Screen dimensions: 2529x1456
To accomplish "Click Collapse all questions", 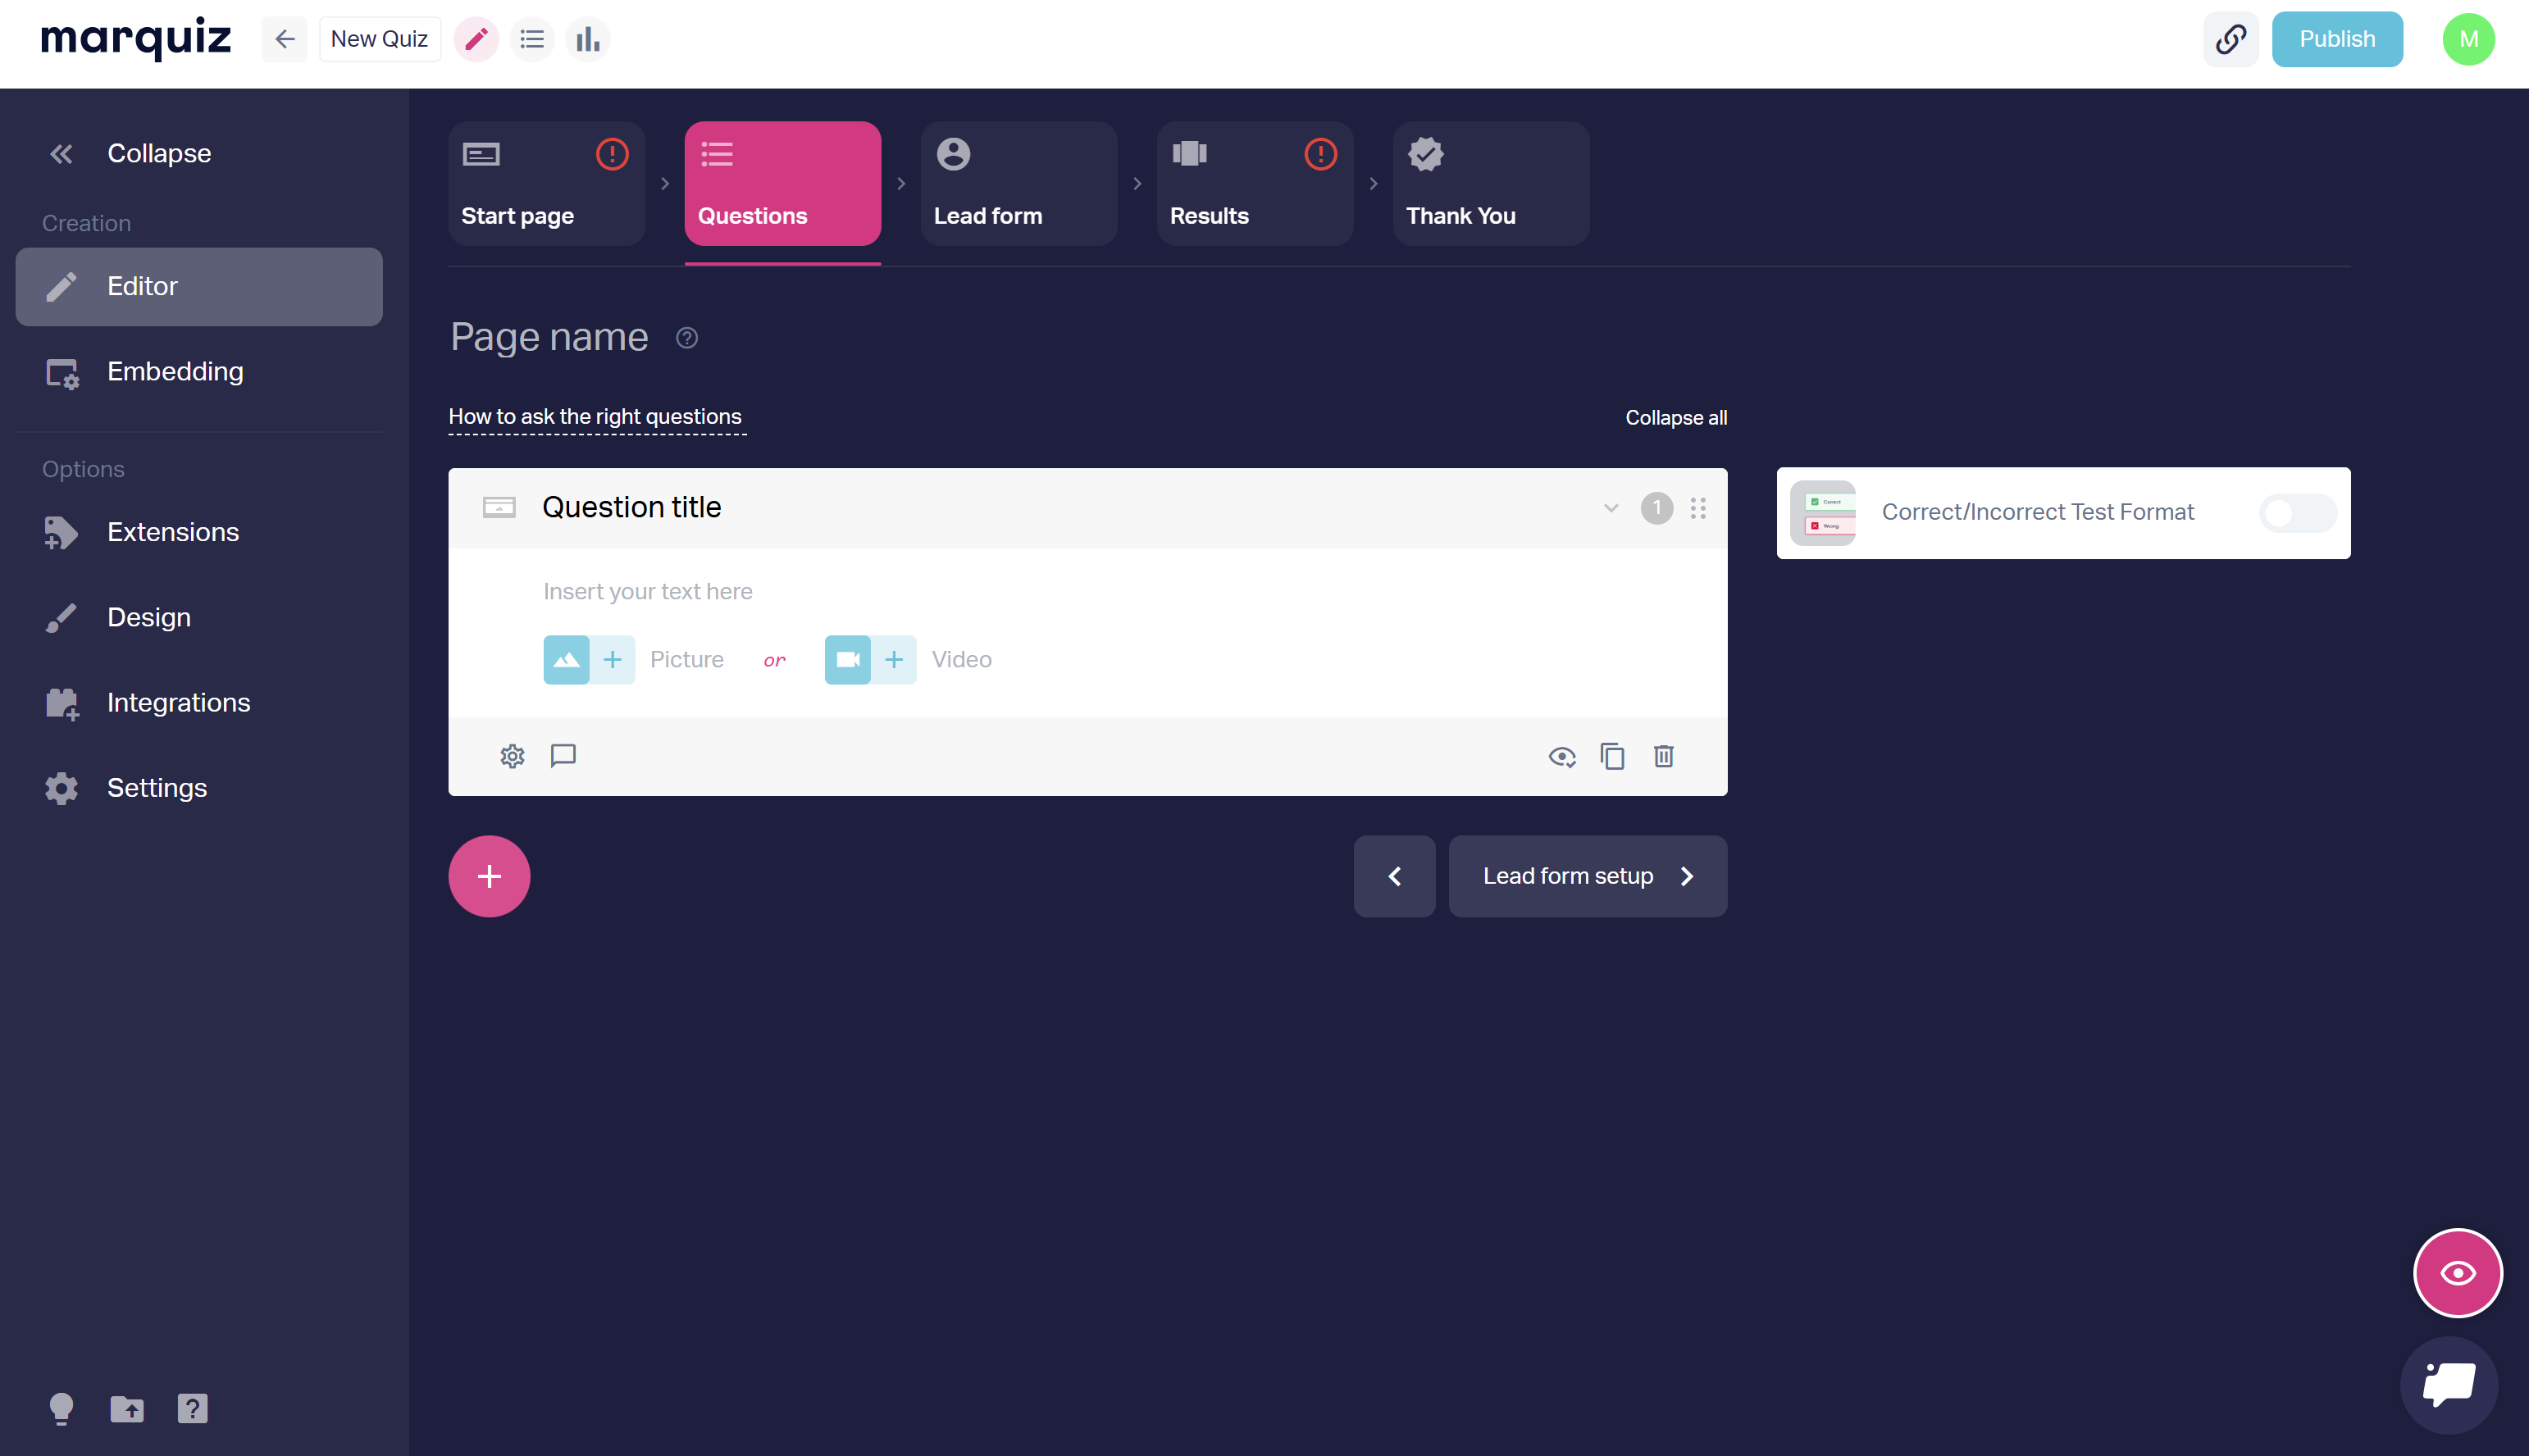I will tap(1675, 418).
